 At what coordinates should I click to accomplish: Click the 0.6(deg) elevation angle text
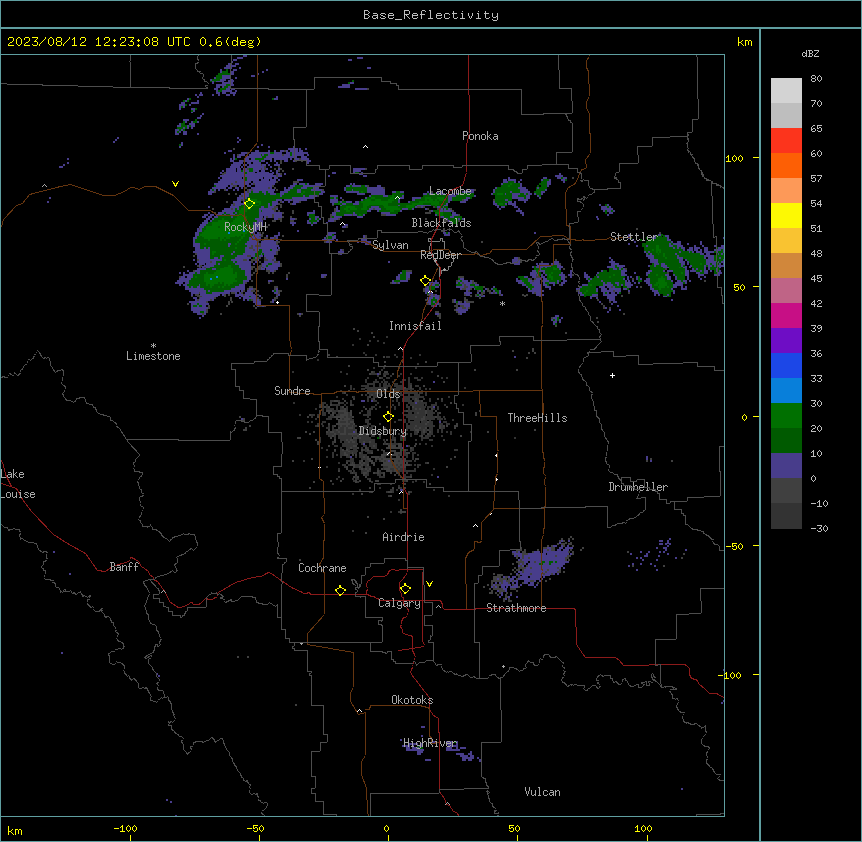click(230, 42)
